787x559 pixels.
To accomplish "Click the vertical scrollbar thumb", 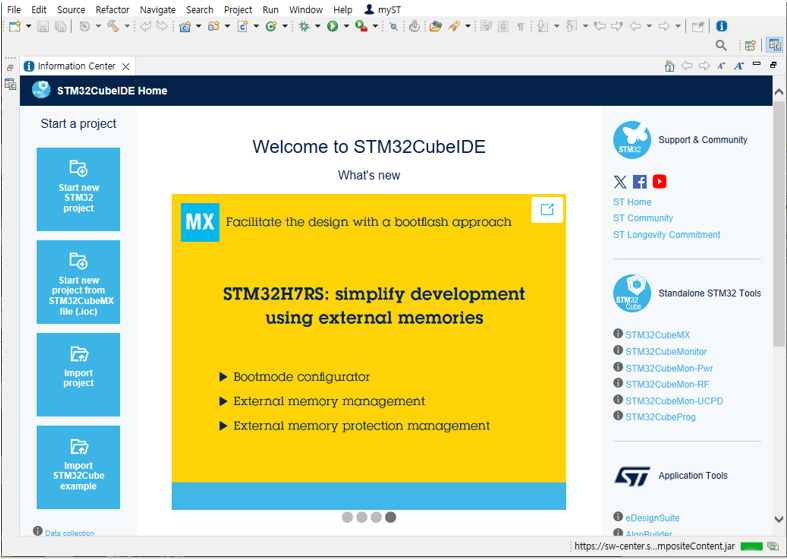I will click(x=778, y=223).
